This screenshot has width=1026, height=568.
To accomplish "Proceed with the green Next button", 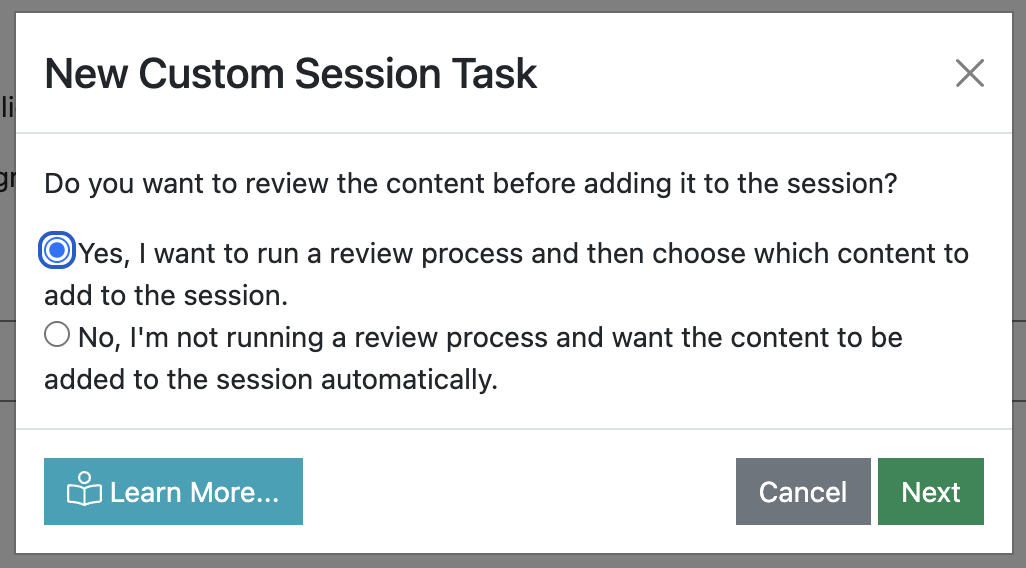I will pyautogui.click(x=930, y=491).
